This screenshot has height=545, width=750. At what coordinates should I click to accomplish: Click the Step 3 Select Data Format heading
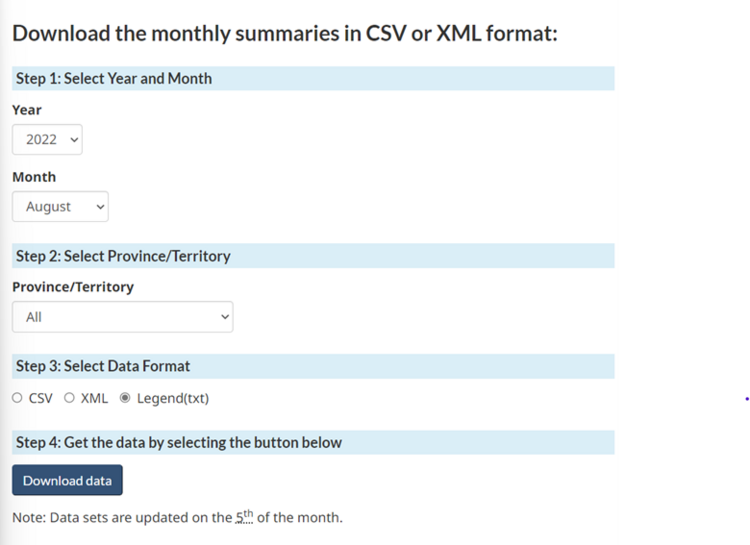[x=103, y=366]
